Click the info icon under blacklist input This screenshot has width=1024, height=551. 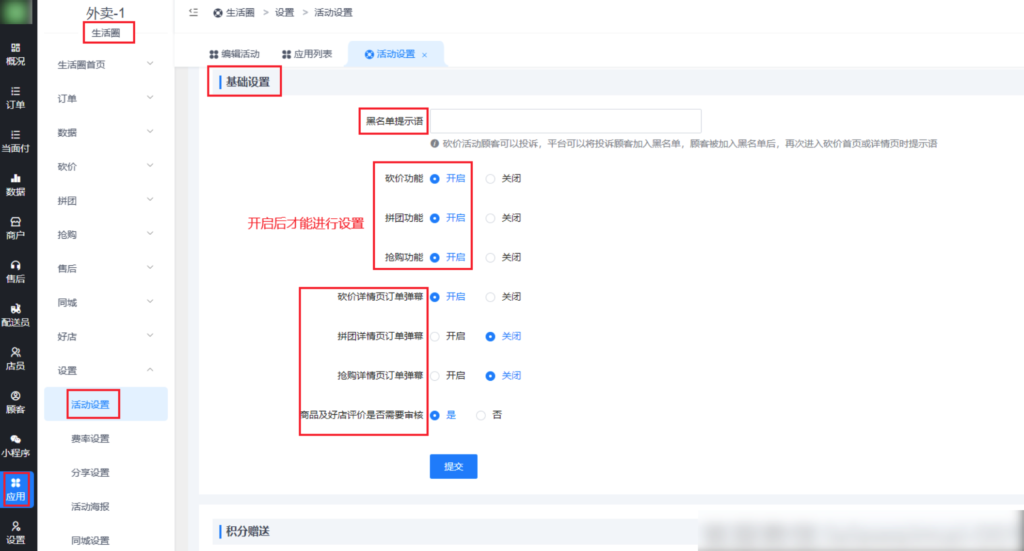coord(434,144)
